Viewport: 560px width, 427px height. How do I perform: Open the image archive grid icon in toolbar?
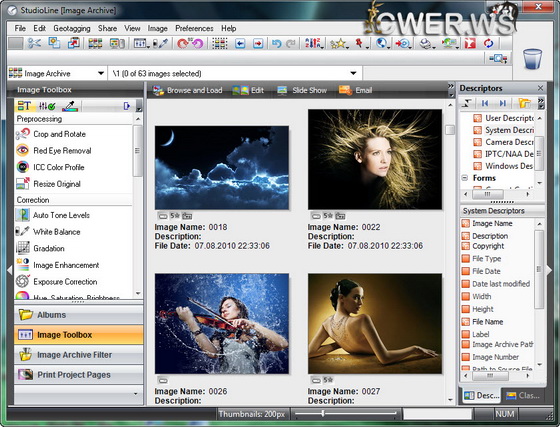(x=95, y=44)
